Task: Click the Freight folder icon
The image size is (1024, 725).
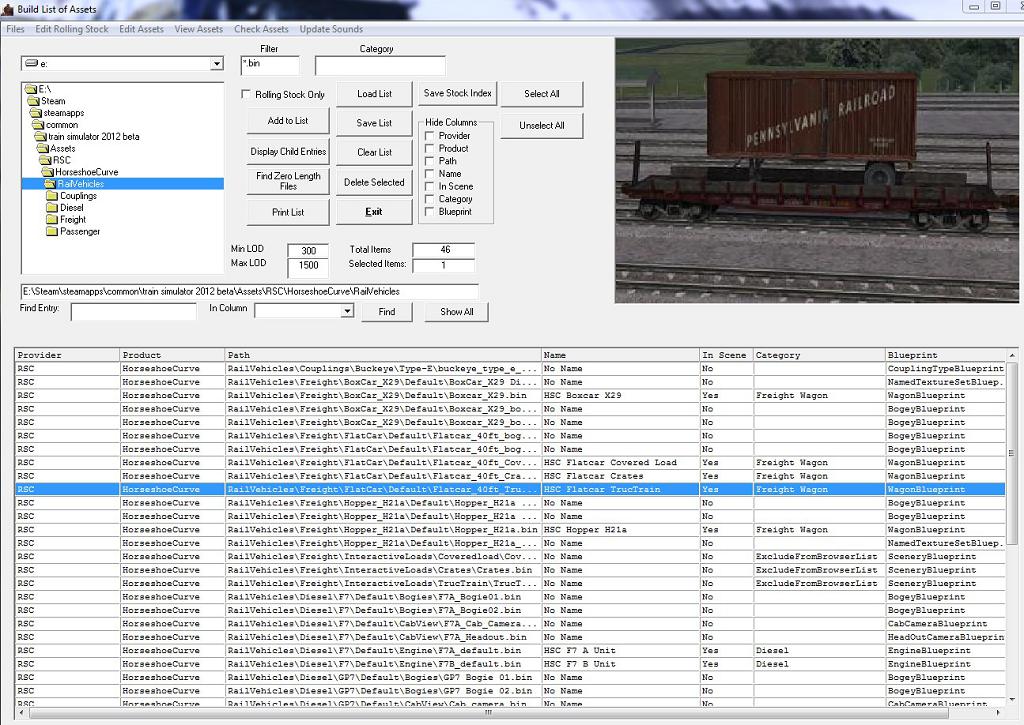Action: pyautogui.click(x=52, y=220)
